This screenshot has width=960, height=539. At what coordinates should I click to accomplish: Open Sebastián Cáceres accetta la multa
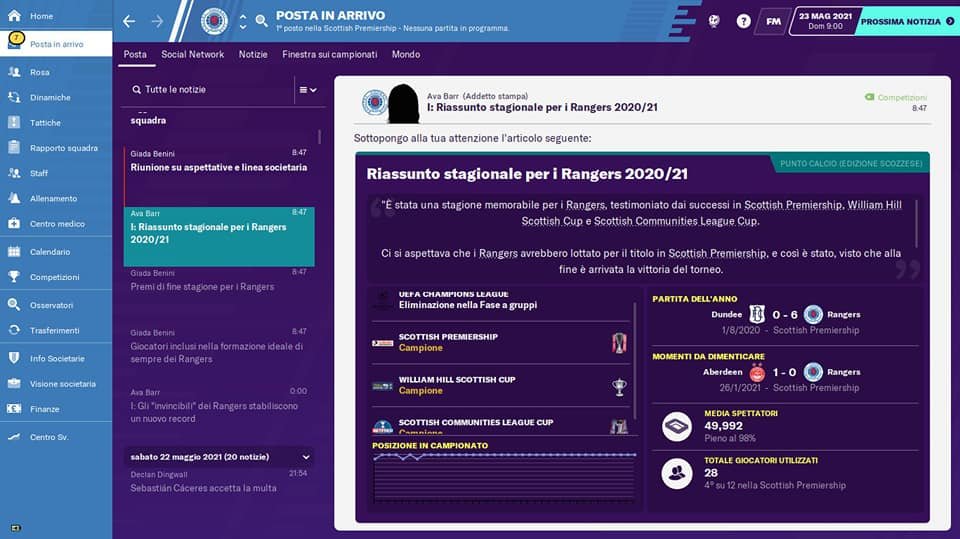[x=219, y=482]
